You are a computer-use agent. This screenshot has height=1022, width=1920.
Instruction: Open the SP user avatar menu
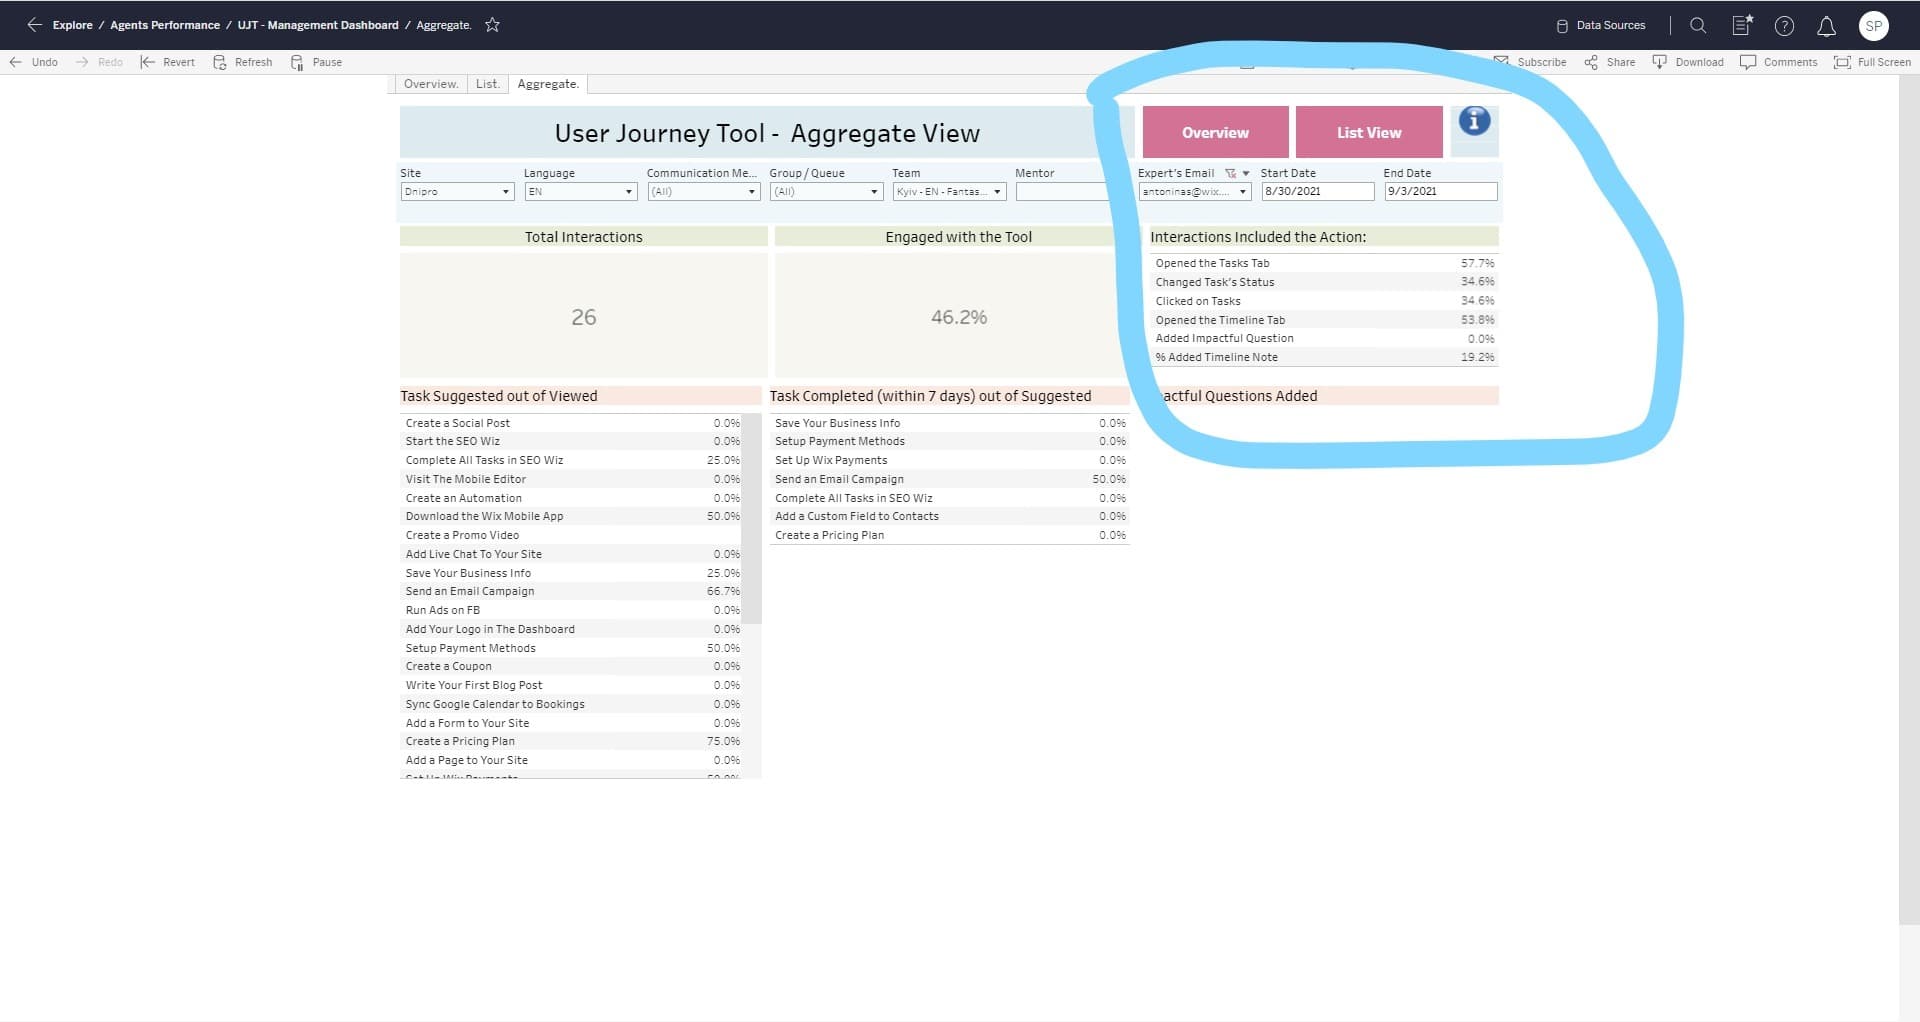(x=1873, y=26)
